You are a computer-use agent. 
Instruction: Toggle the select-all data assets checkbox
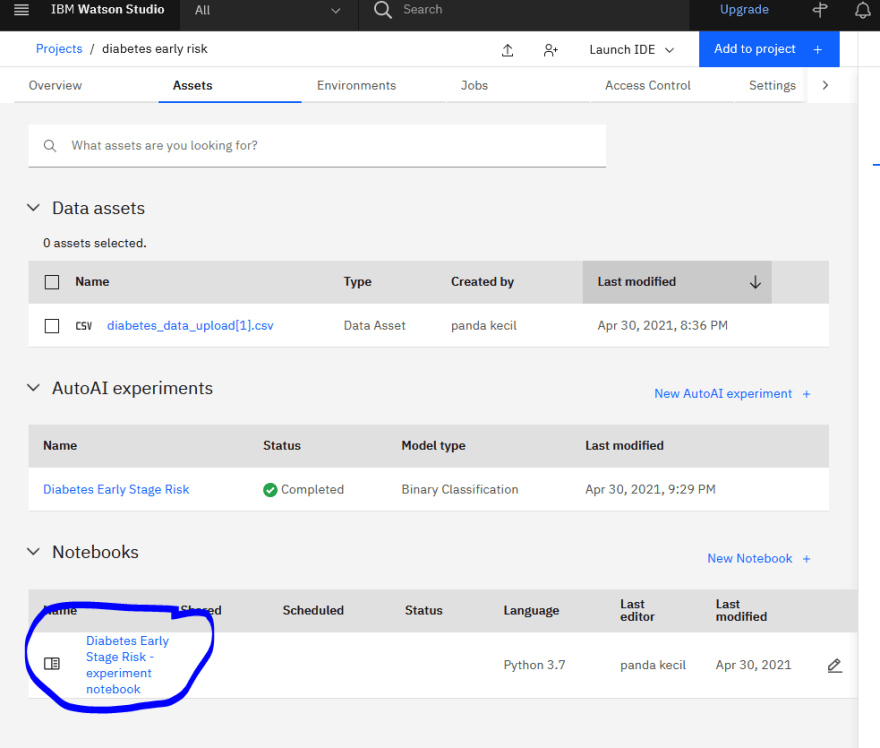point(52,282)
